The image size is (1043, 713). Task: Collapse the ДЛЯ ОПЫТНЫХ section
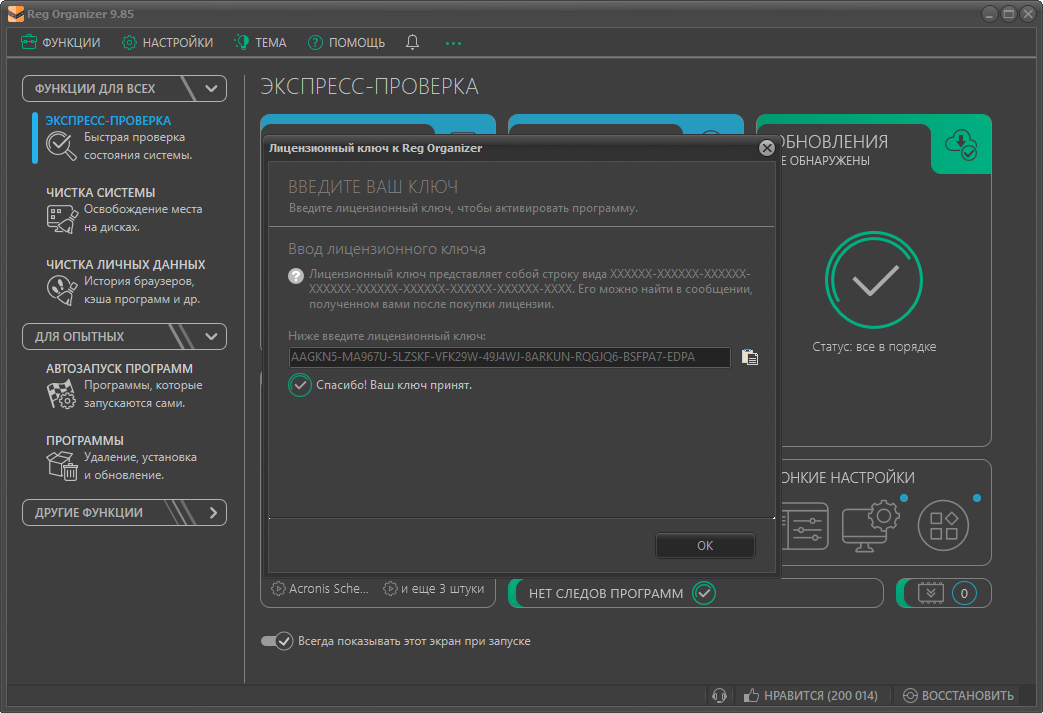click(210, 336)
